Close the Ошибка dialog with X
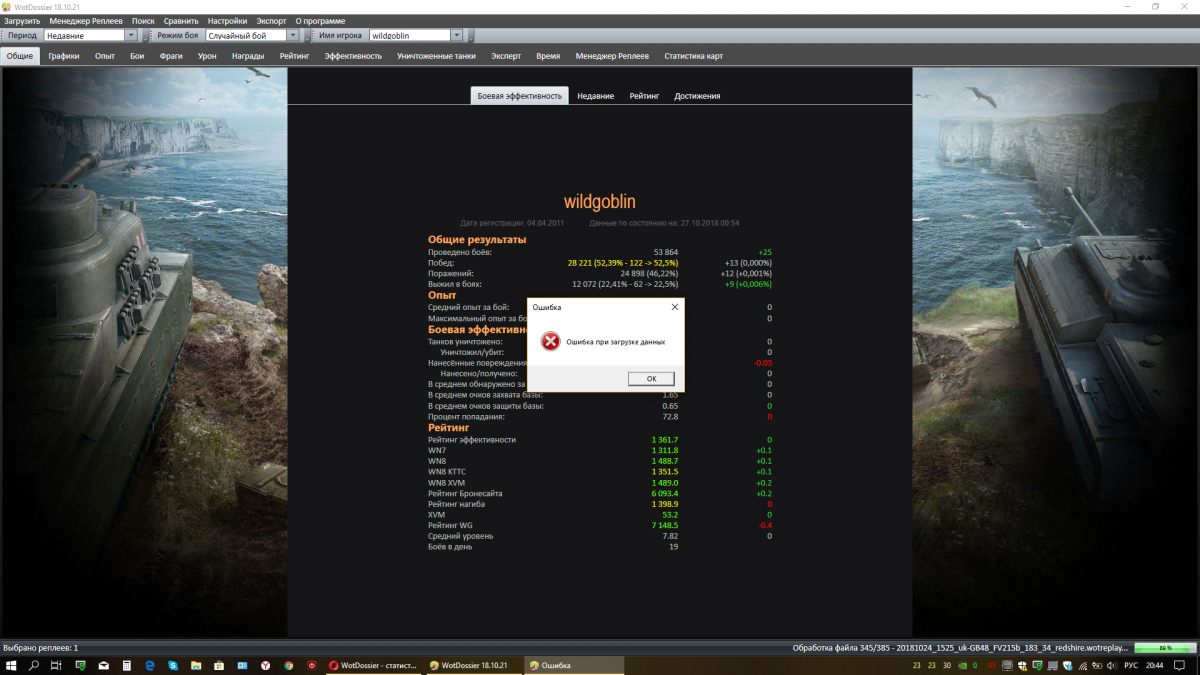 click(674, 307)
